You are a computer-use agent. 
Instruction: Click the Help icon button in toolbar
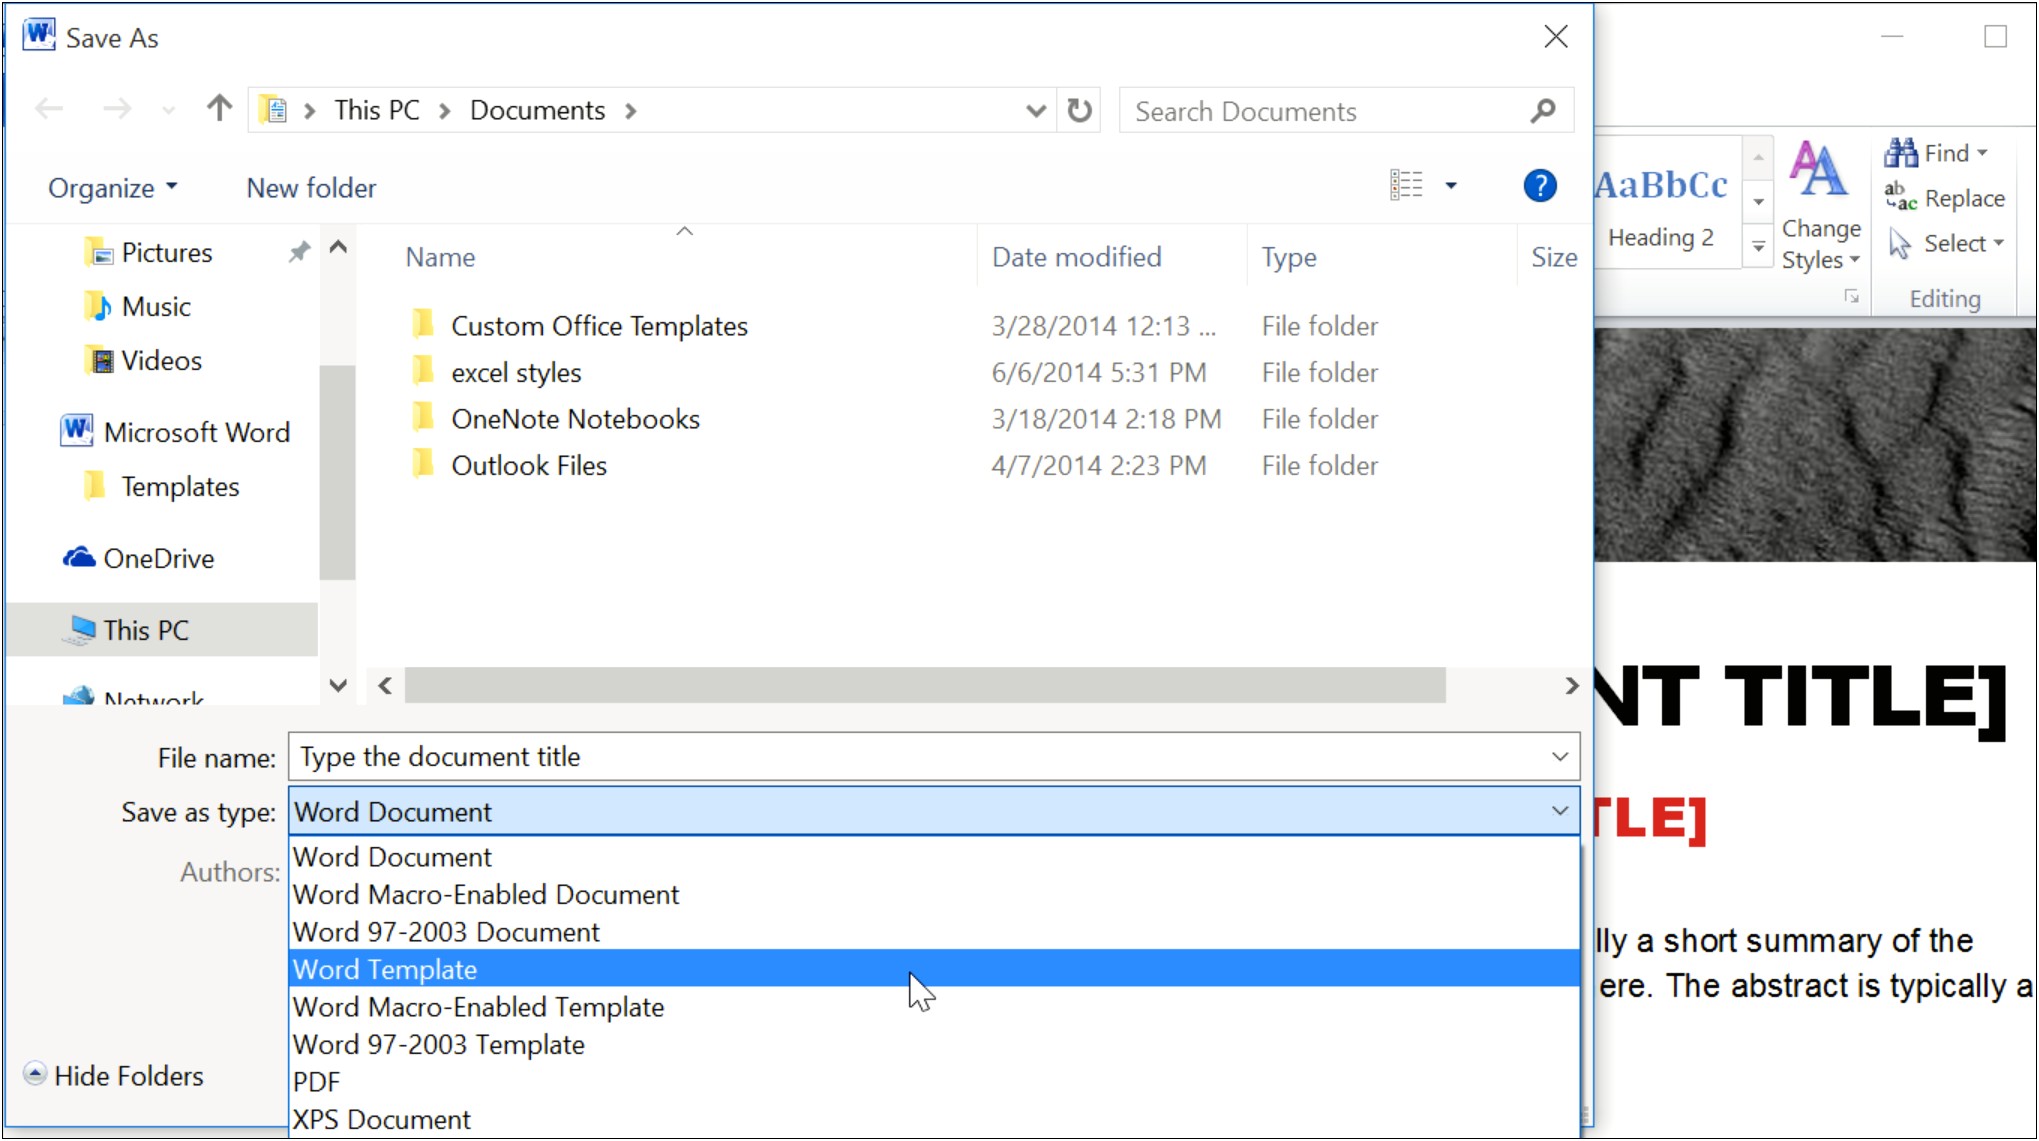click(1540, 185)
